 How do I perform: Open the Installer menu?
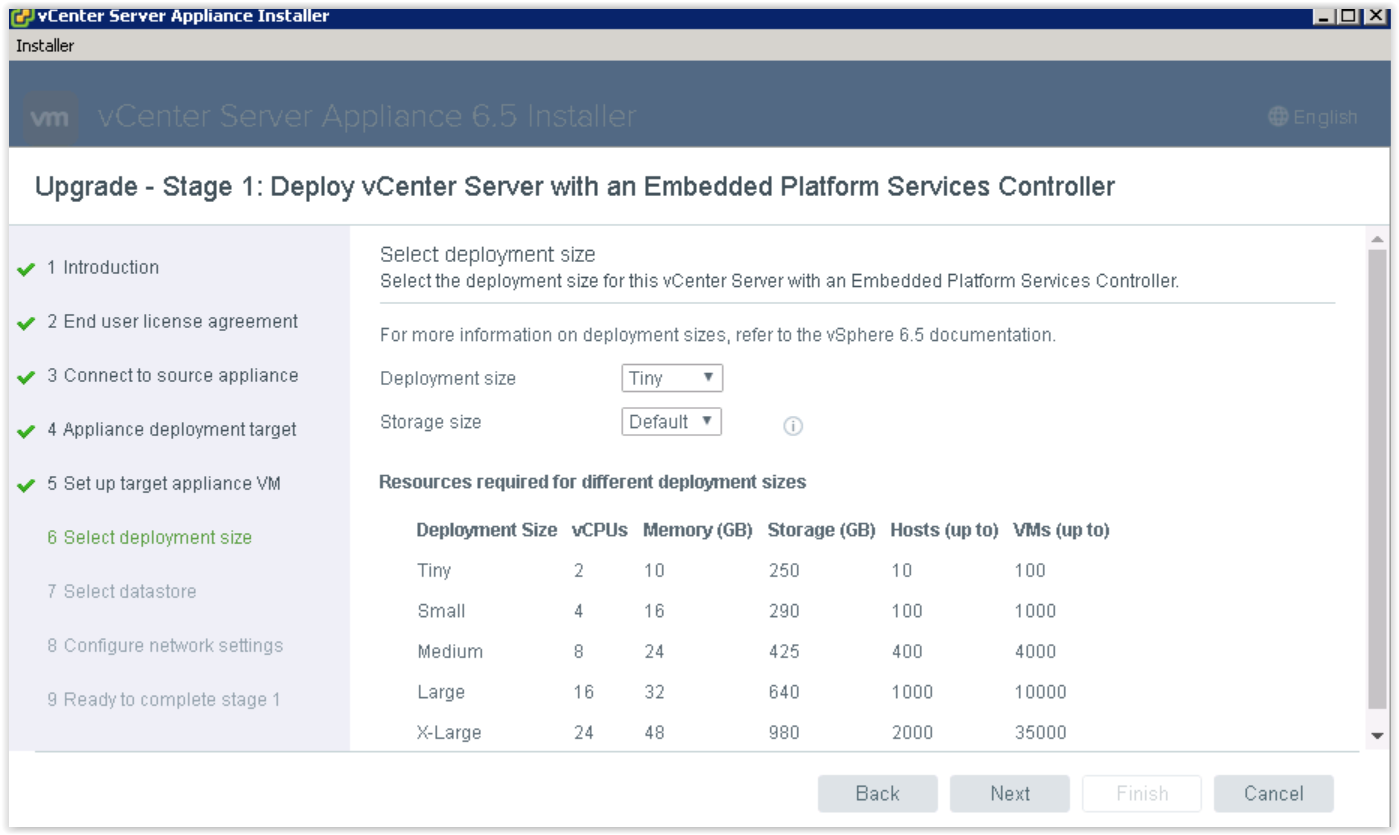click(x=45, y=46)
